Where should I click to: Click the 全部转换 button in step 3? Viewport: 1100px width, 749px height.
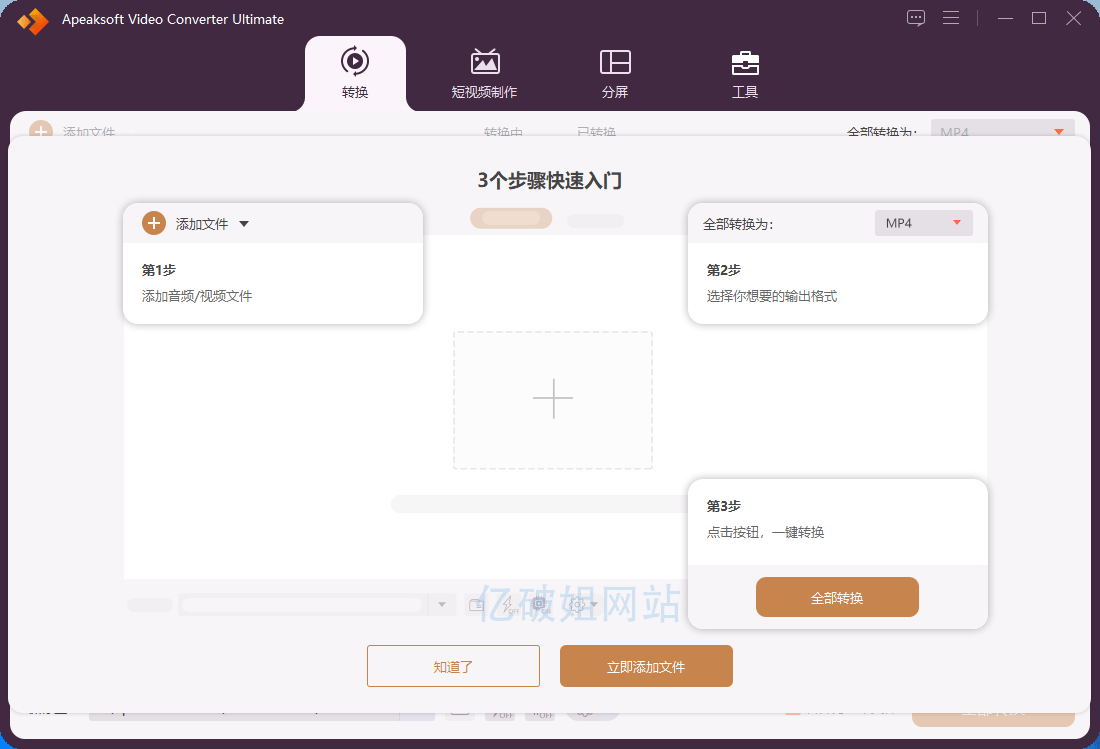pyautogui.click(x=837, y=598)
